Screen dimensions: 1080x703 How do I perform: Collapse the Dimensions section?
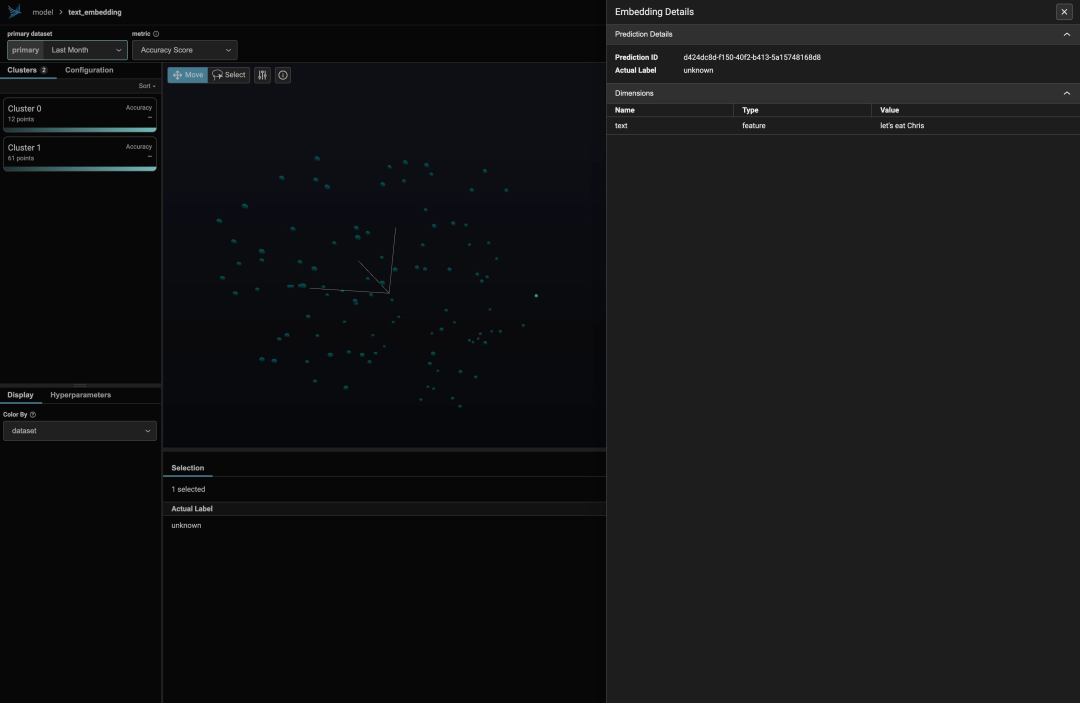[1066, 93]
